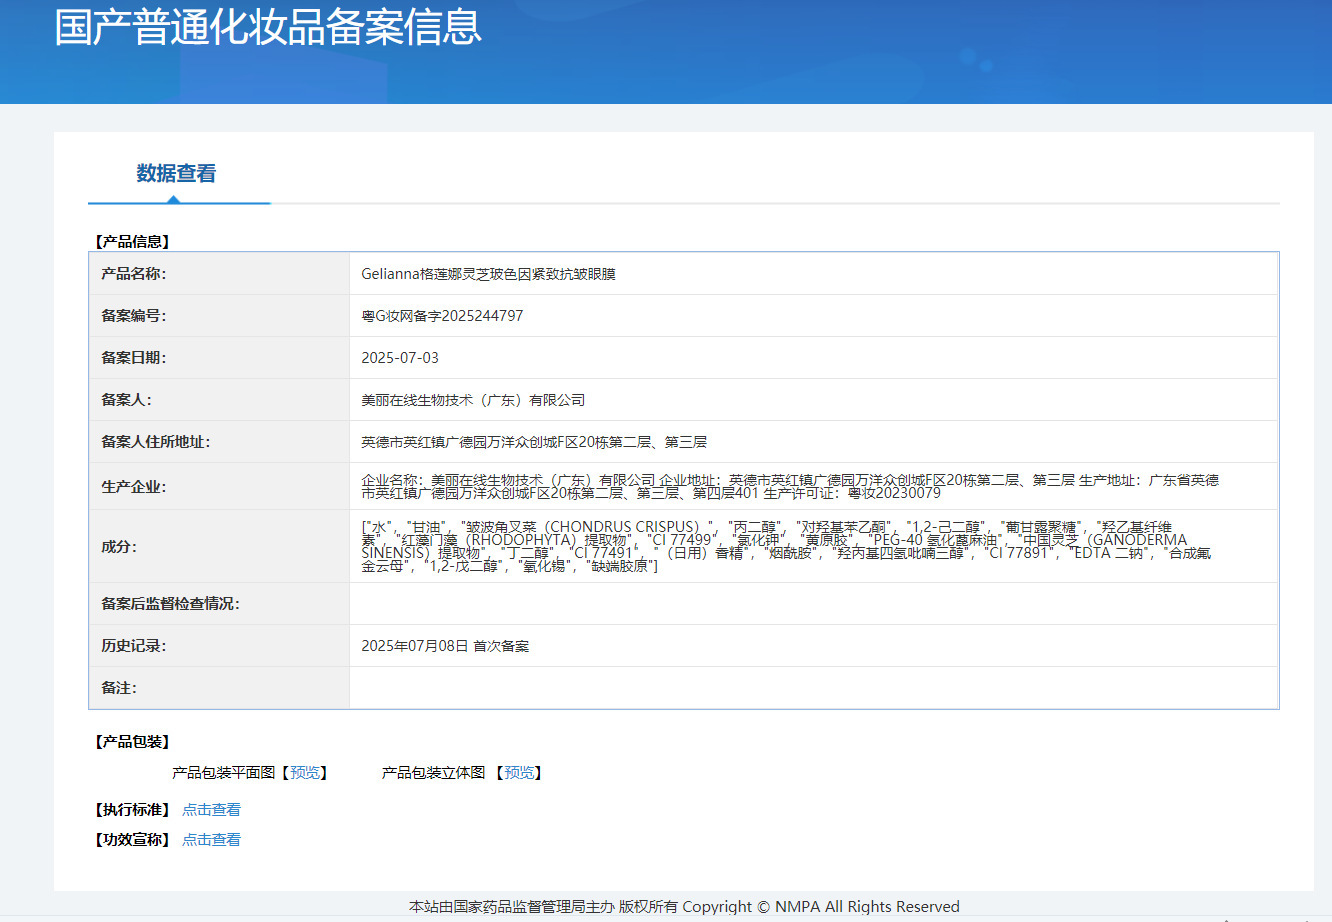Preview the 产品包装平面图 image
This screenshot has width=1332, height=922.
point(305,773)
